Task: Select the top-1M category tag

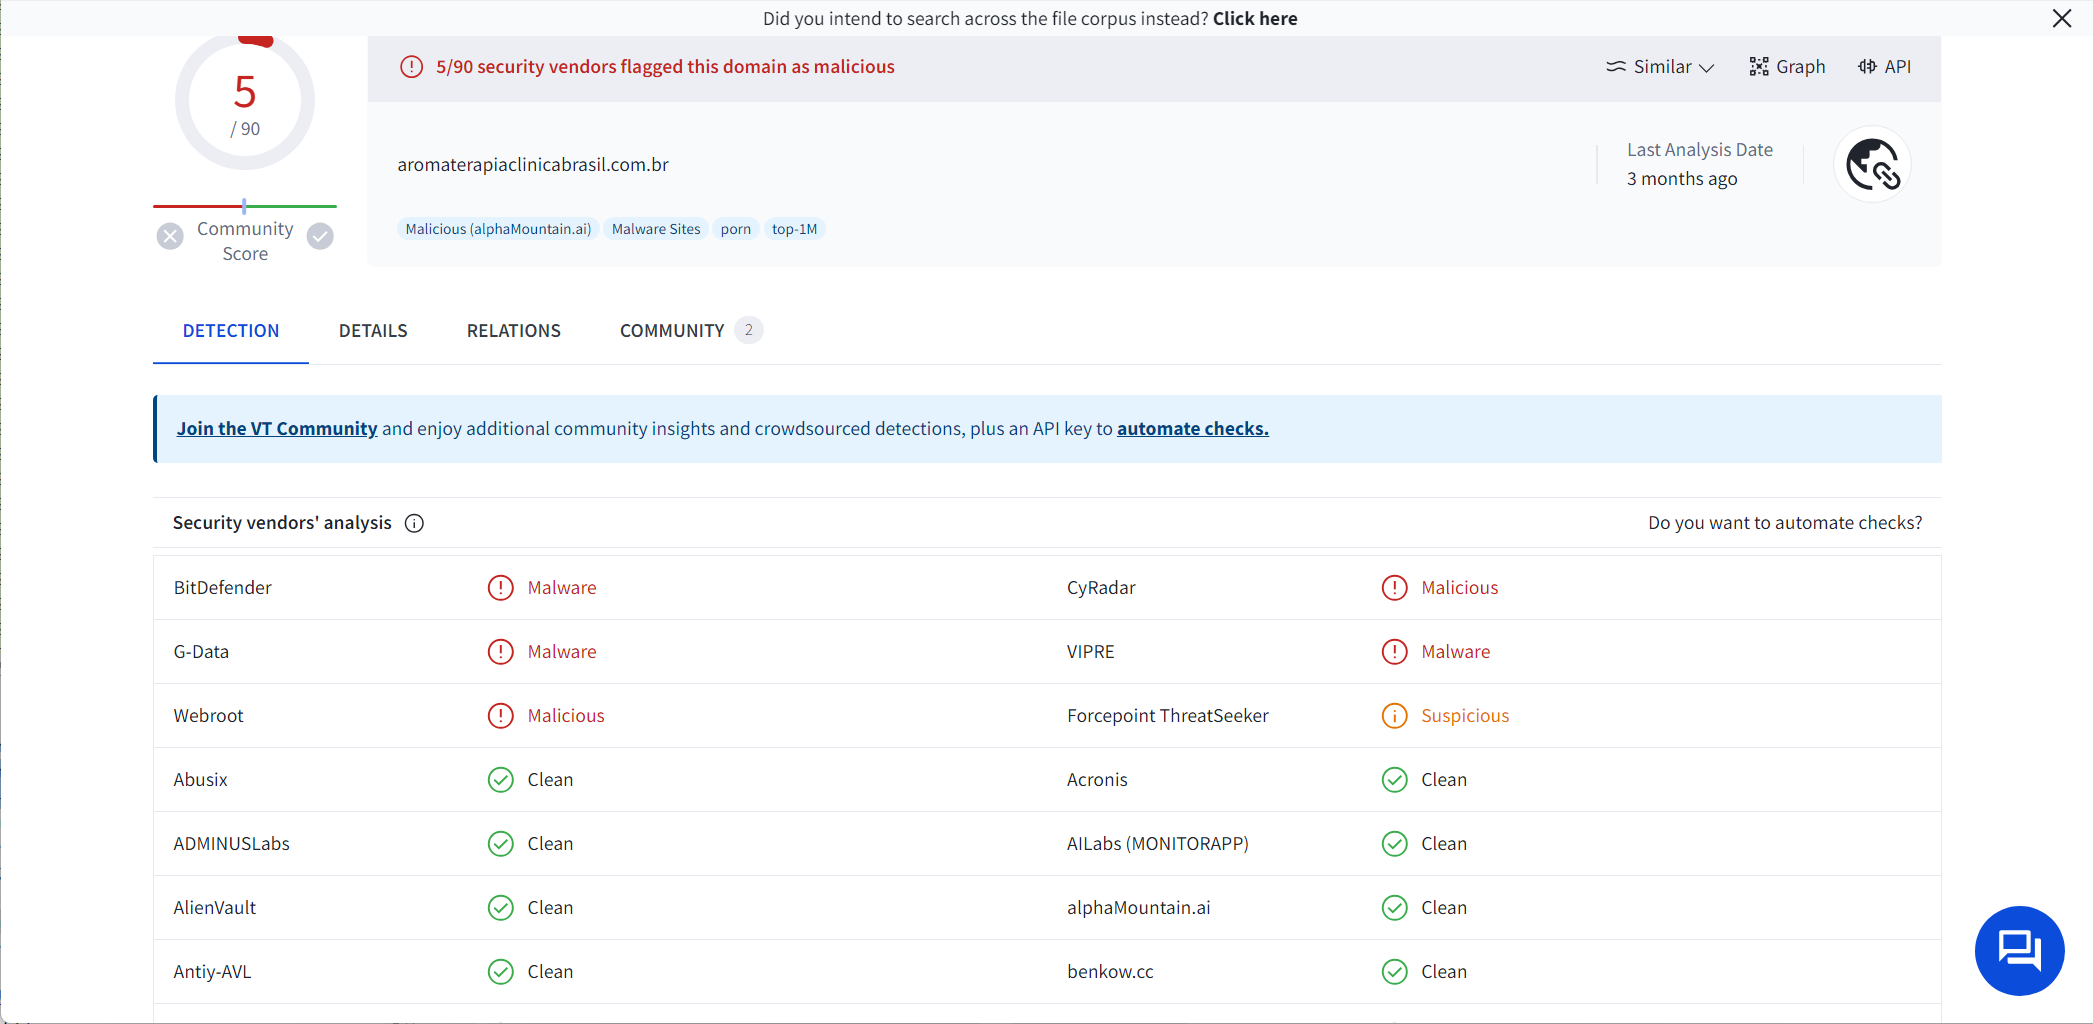Action: pos(794,228)
